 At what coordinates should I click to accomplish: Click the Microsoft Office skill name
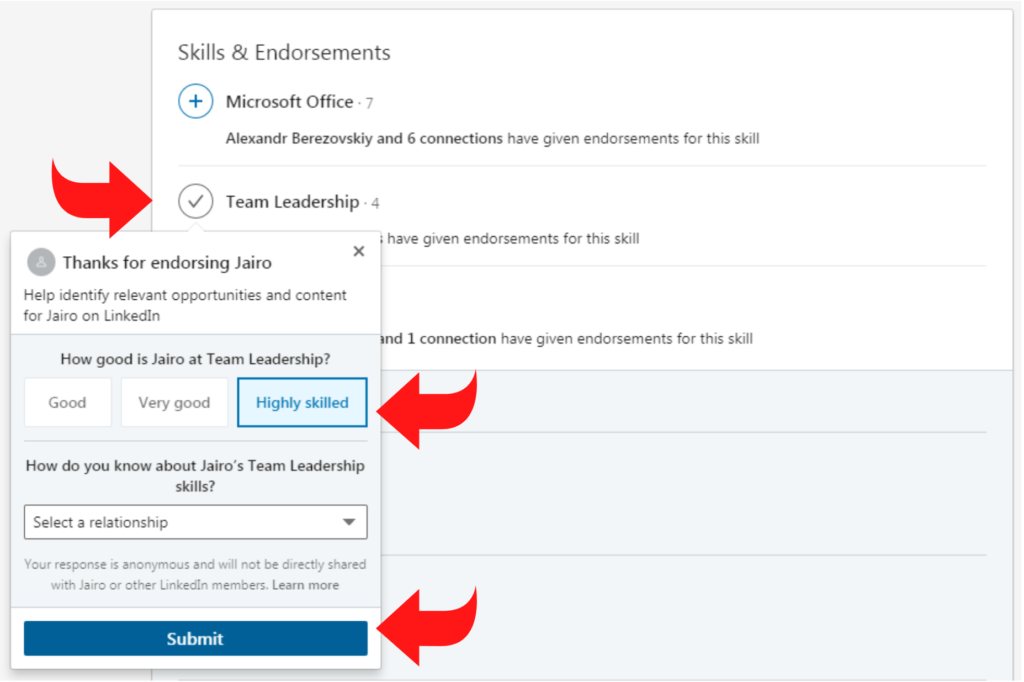288,101
